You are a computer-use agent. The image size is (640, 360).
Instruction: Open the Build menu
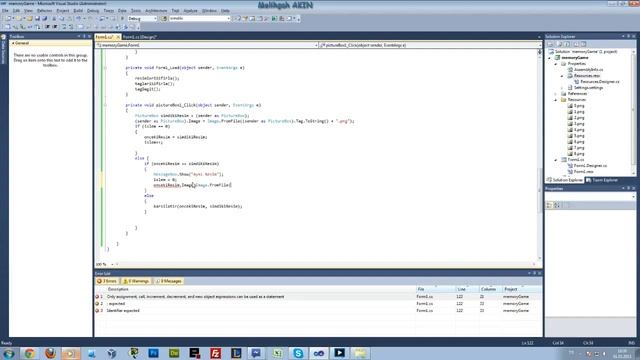78,11
